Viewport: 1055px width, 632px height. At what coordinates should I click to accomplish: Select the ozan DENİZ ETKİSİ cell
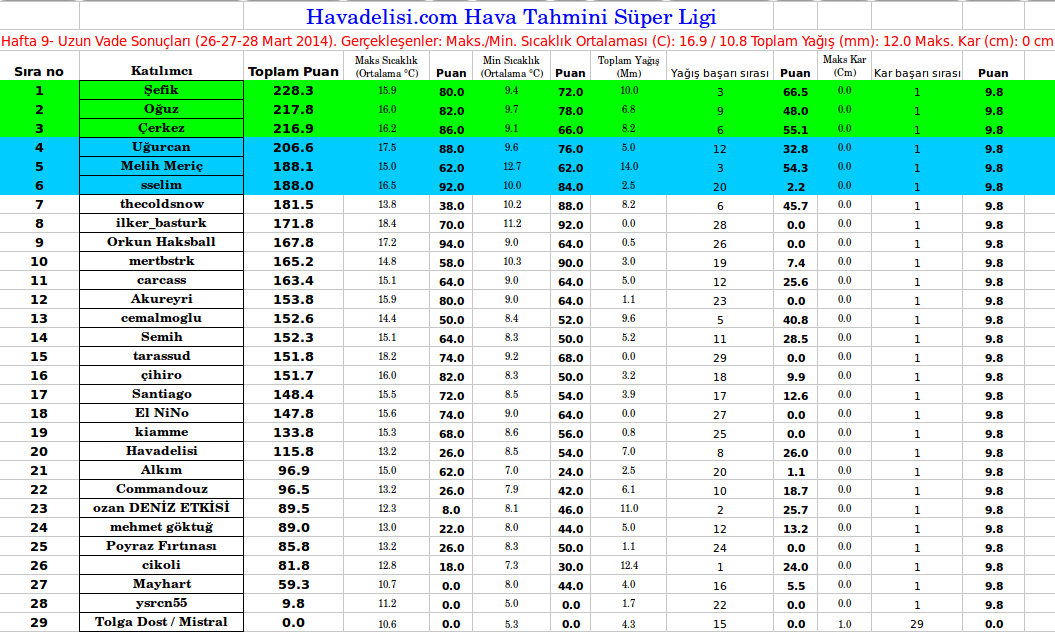coord(161,508)
